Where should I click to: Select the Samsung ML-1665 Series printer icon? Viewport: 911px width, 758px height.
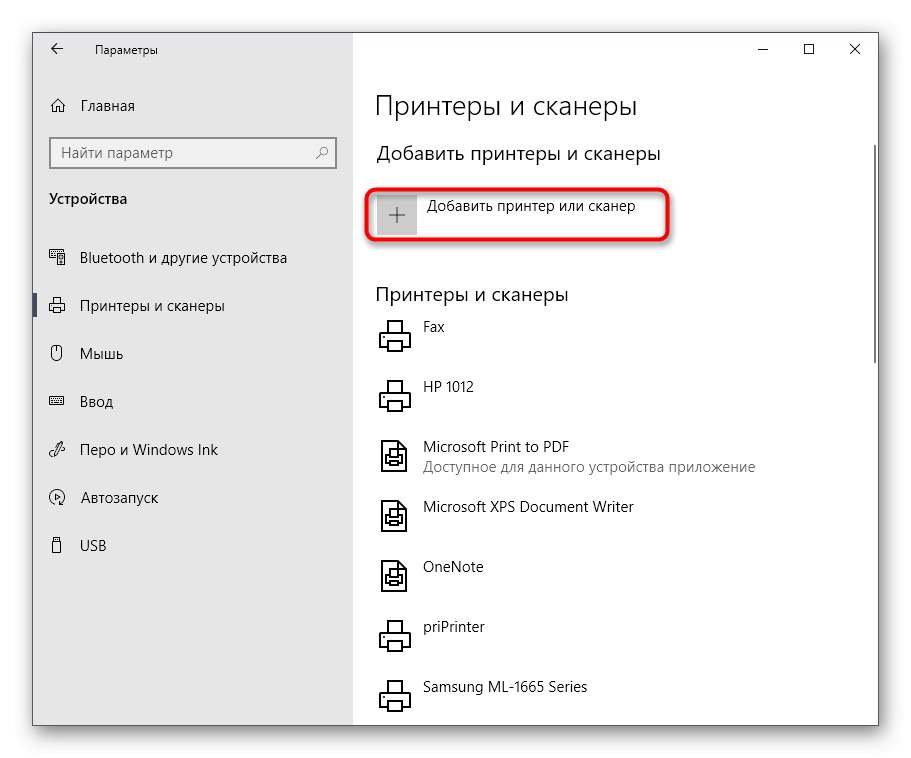click(394, 695)
